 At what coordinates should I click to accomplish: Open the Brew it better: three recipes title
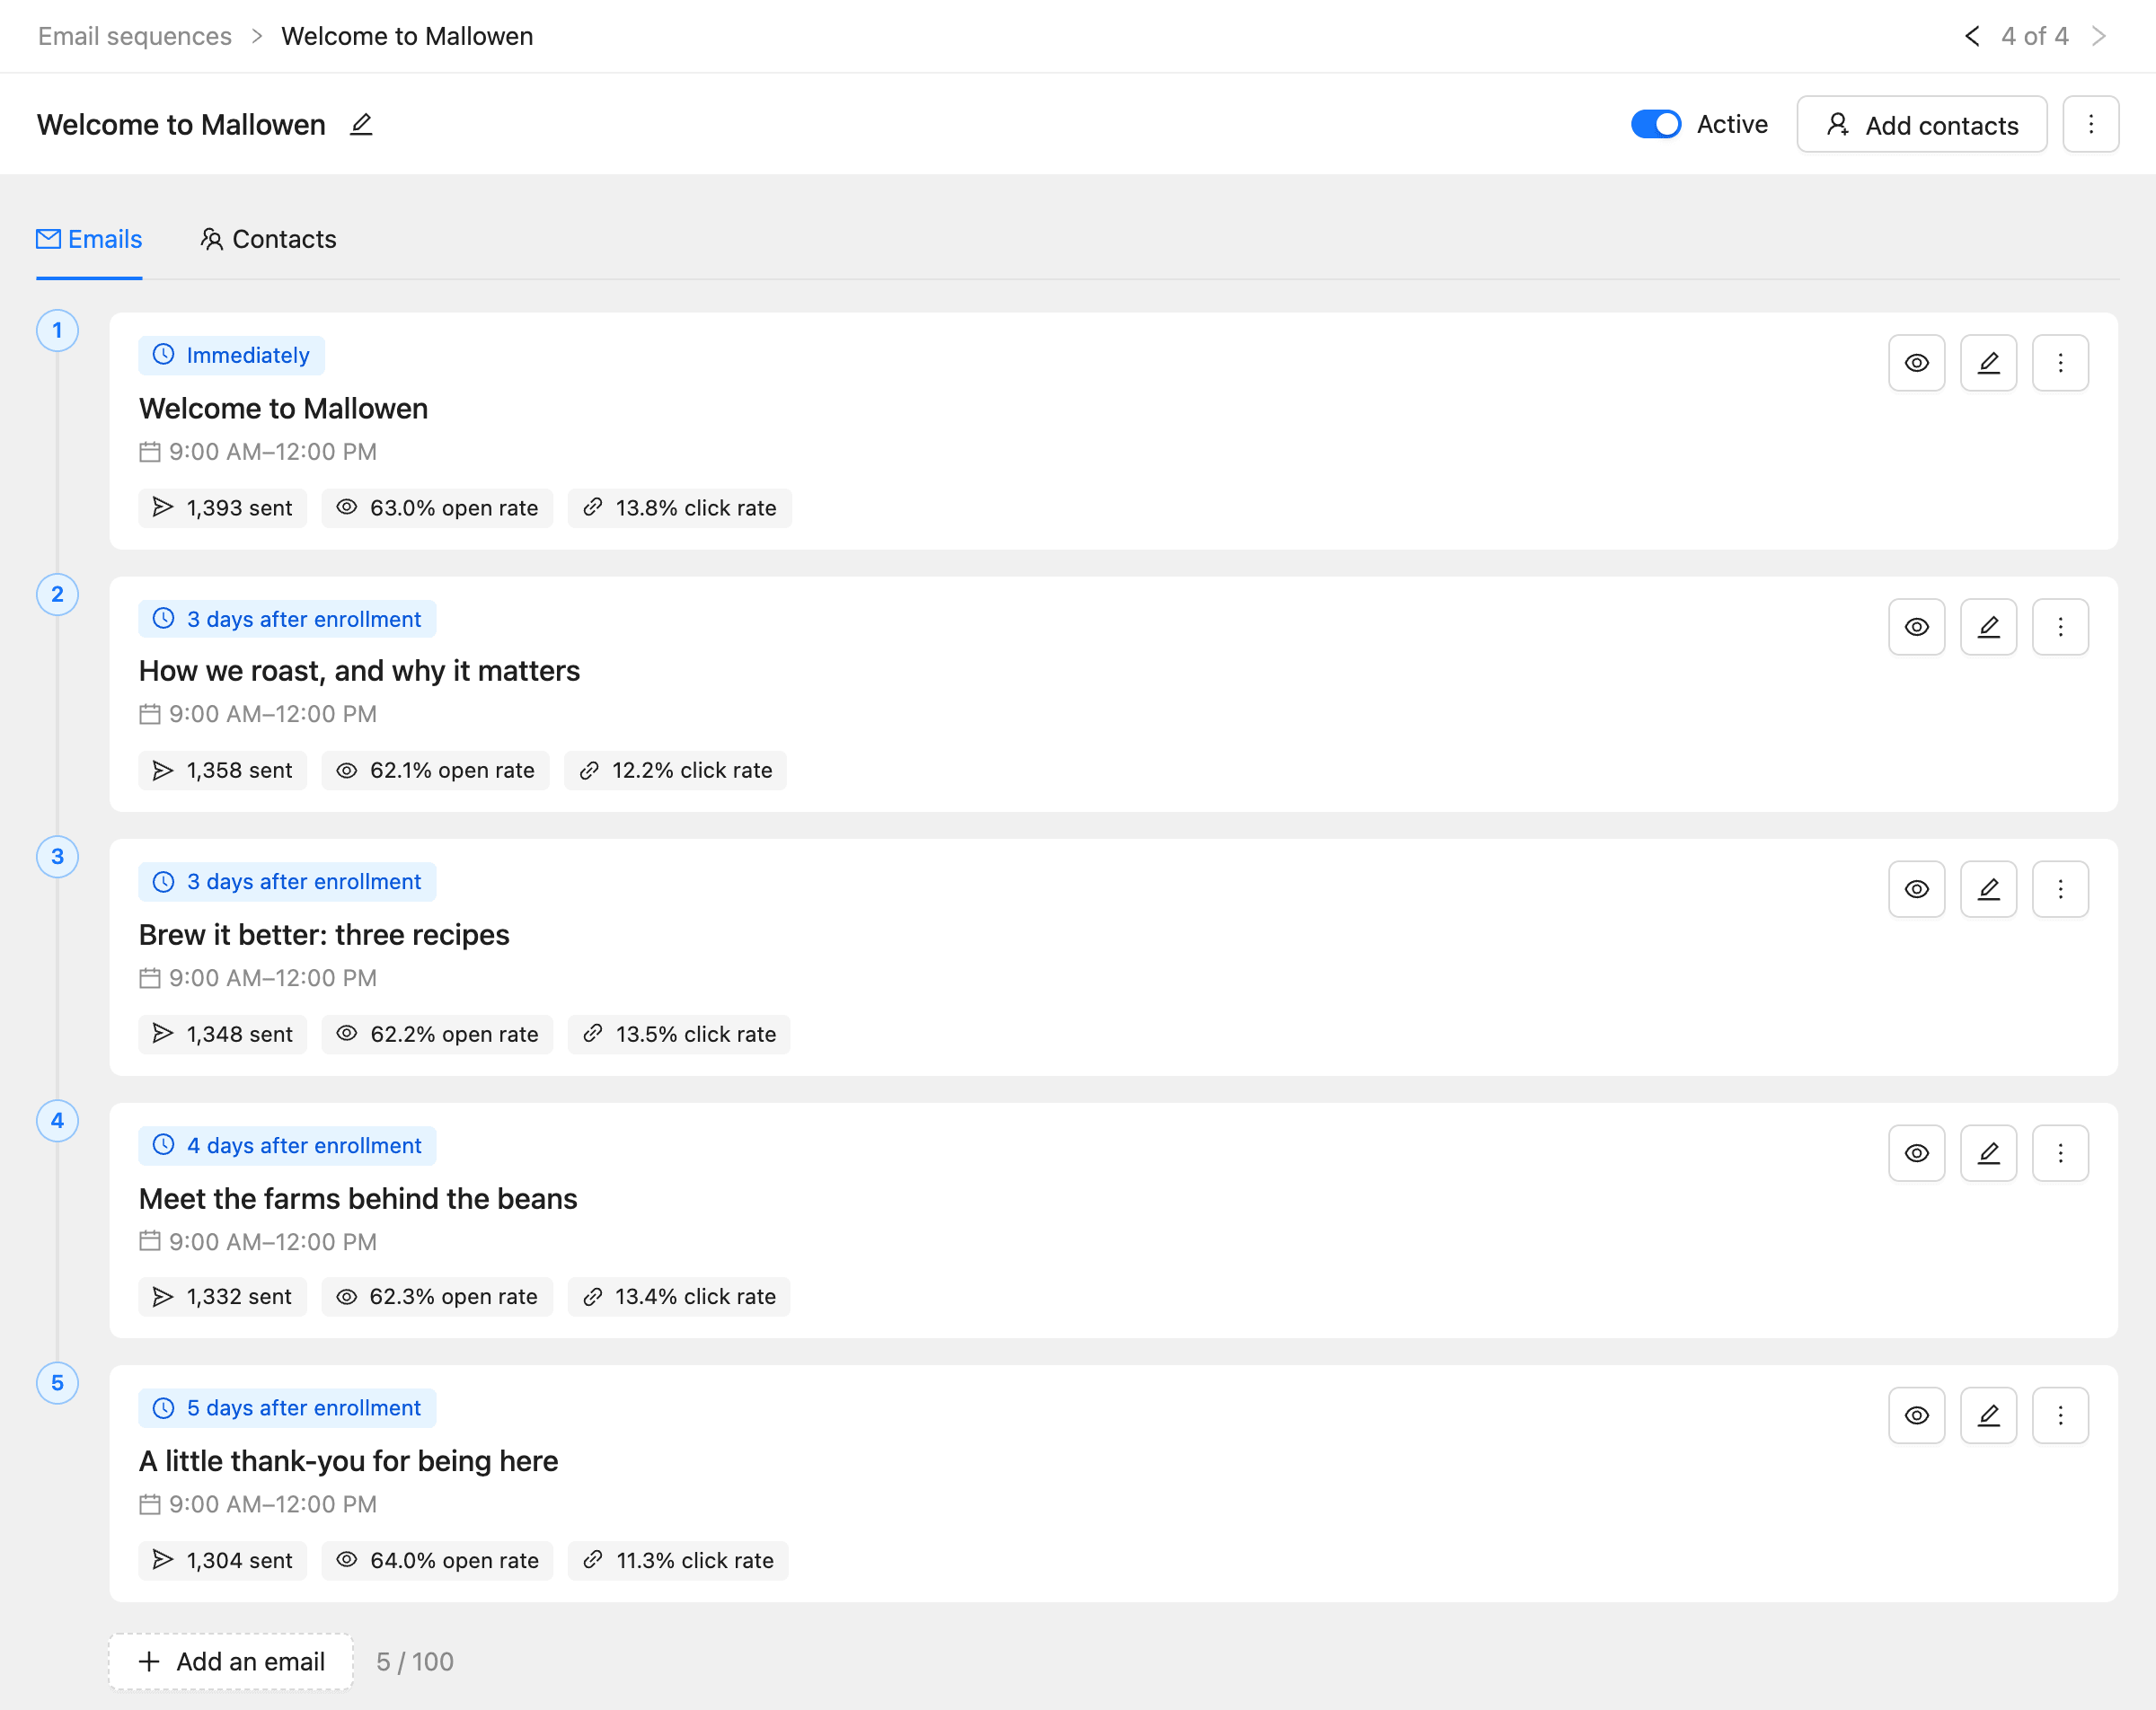pyautogui.click(x=324, y=935)
